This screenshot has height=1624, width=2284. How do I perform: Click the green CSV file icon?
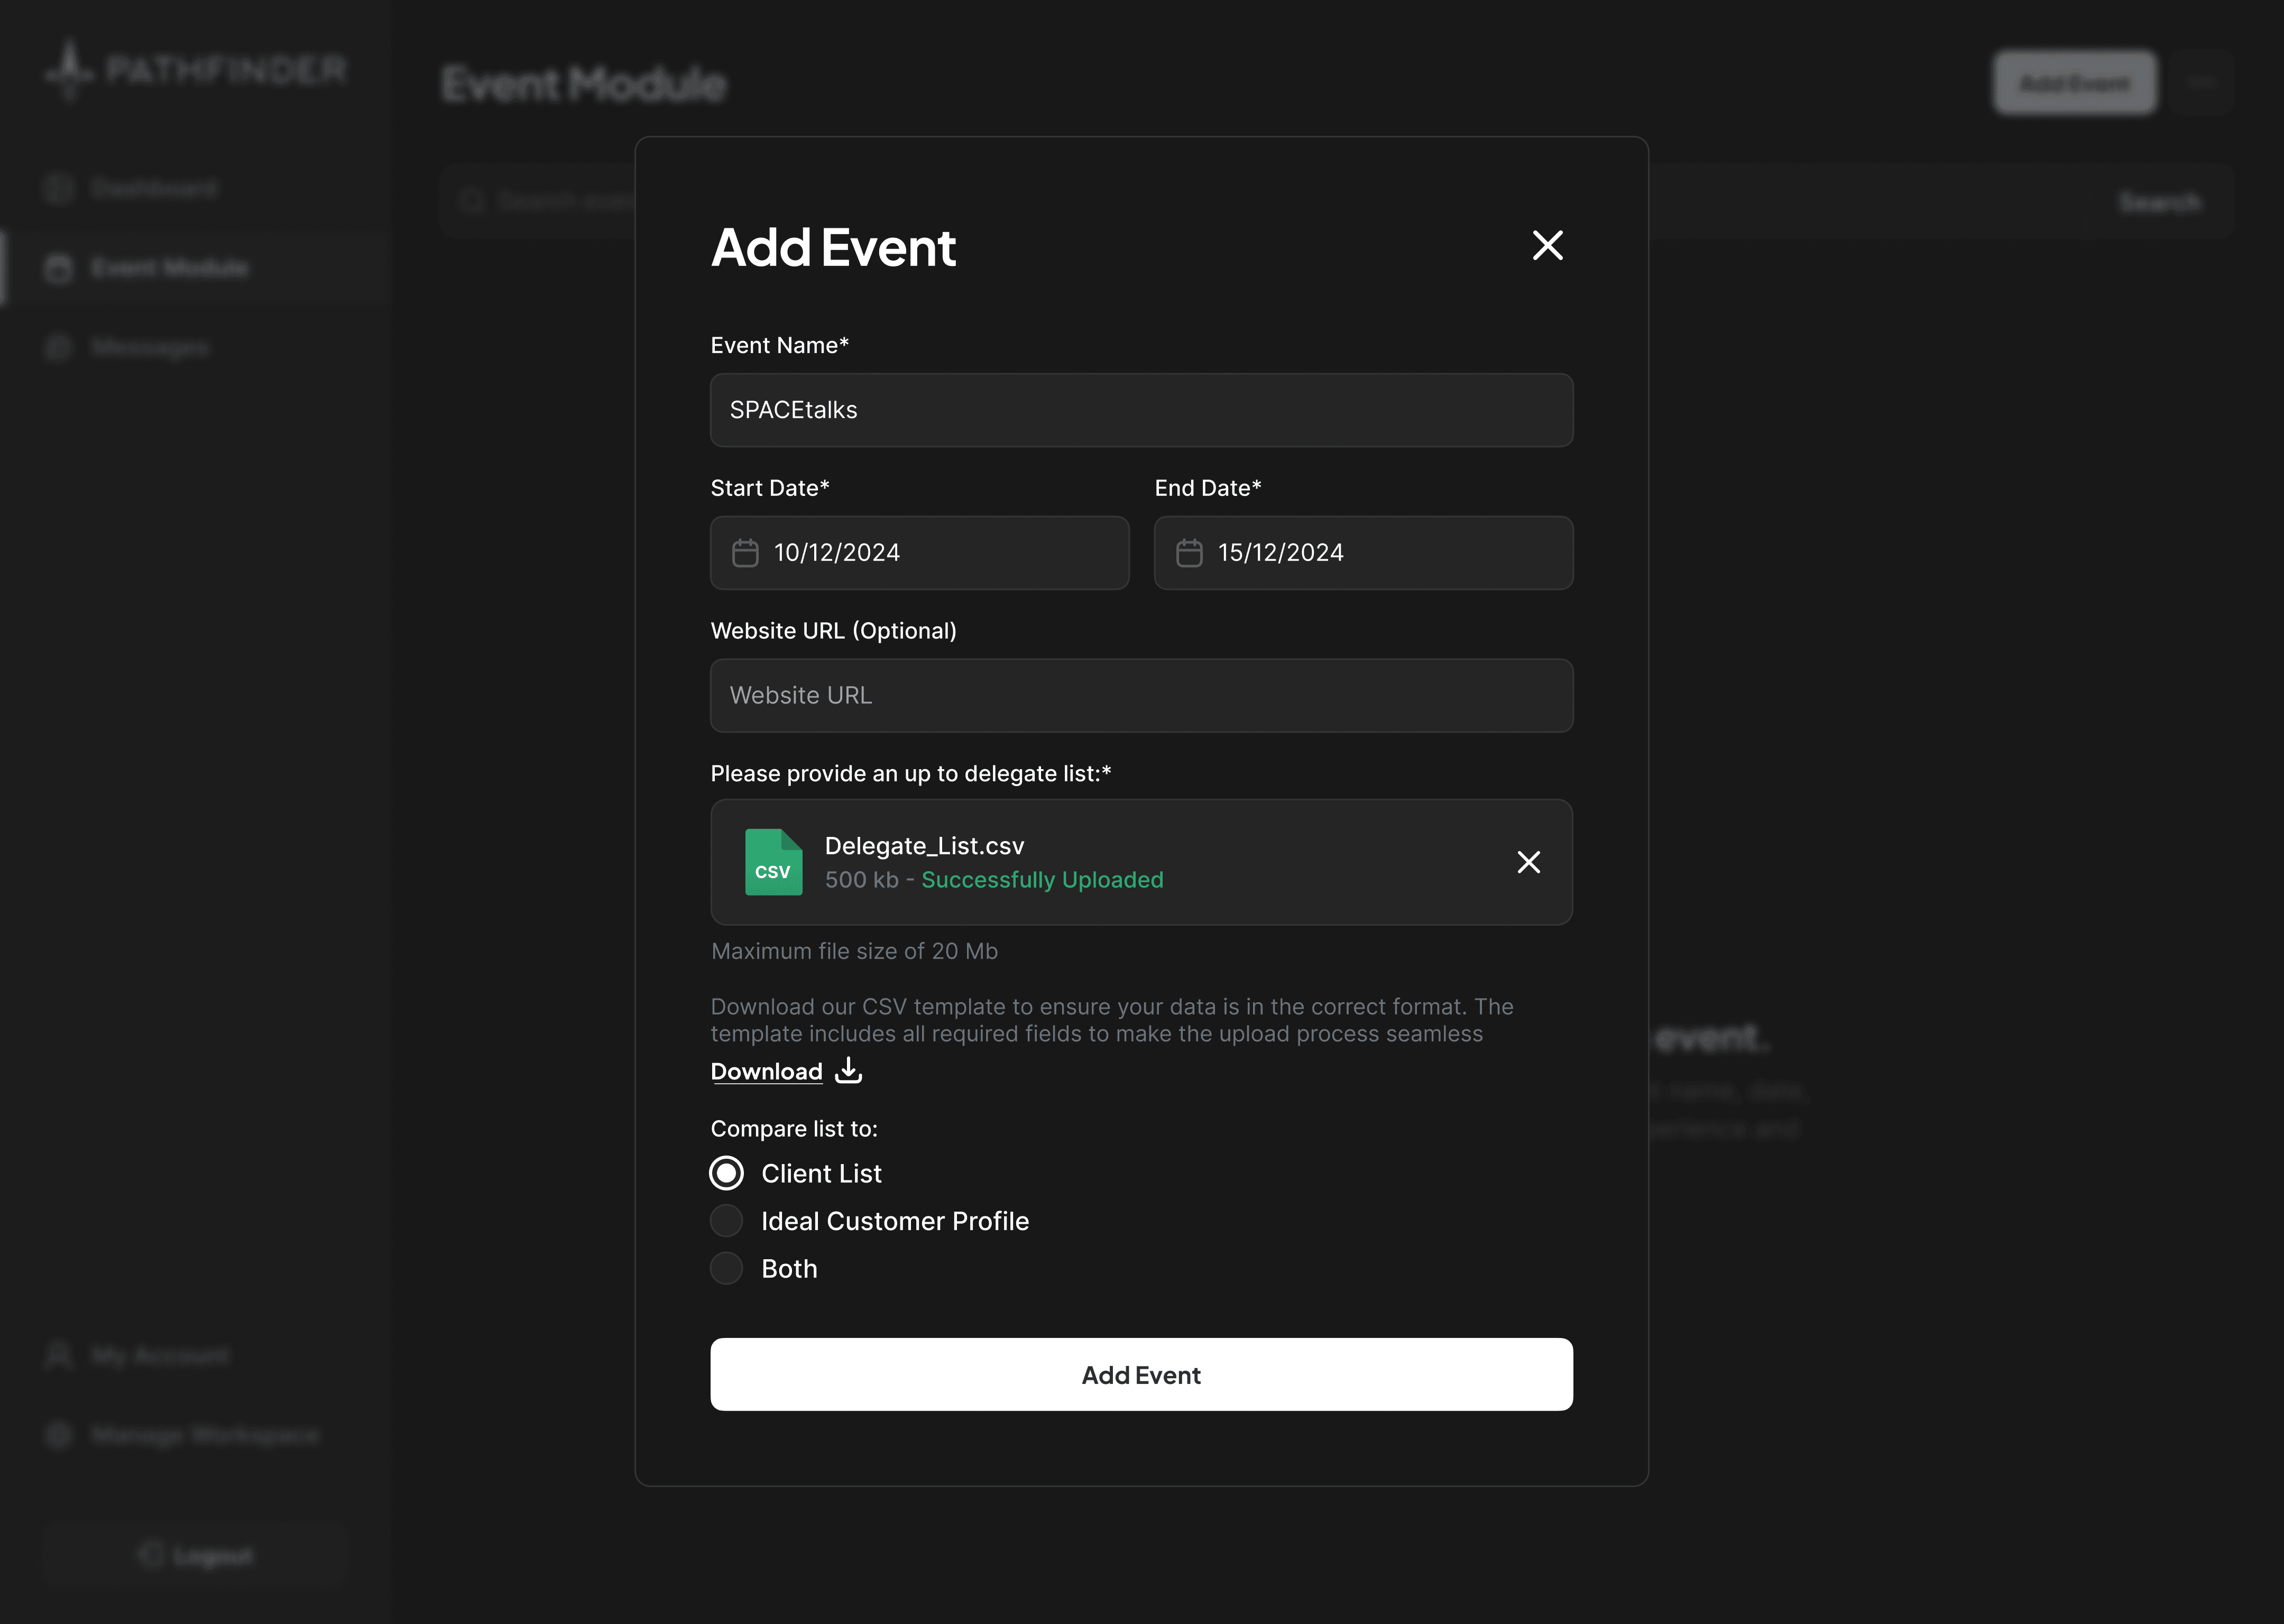pos(773,862)
